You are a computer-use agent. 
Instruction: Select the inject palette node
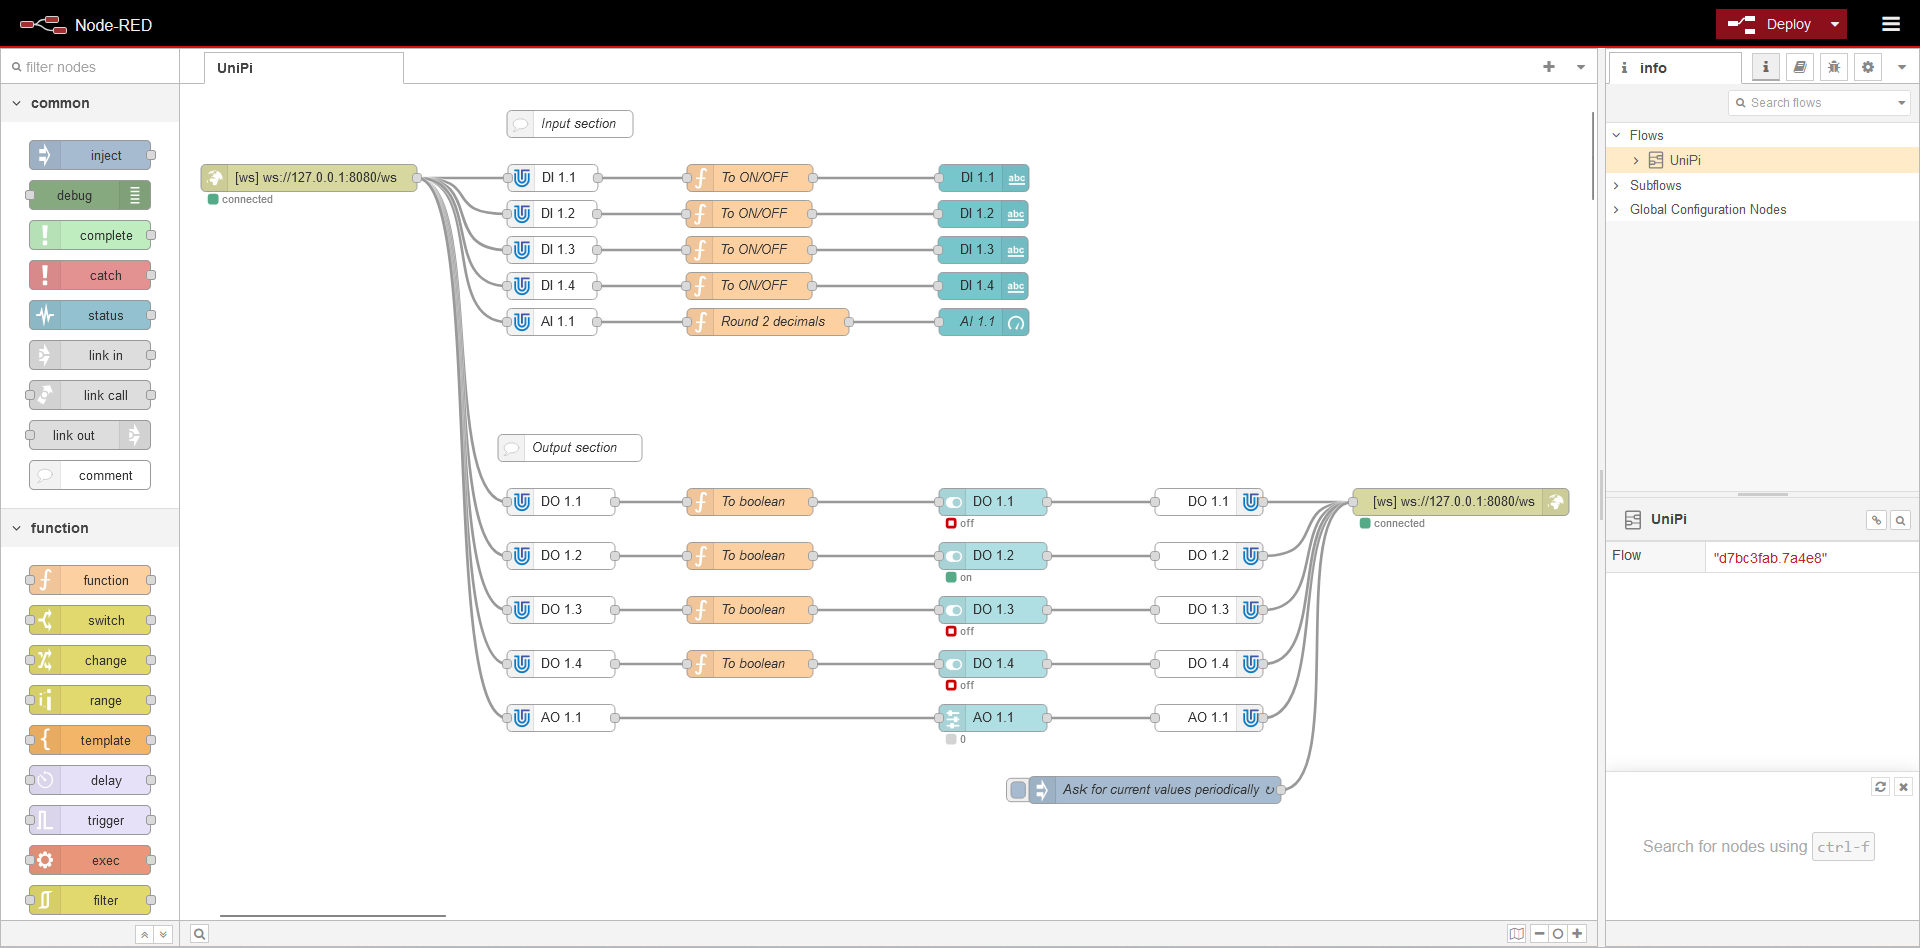(x=90, y=155)
